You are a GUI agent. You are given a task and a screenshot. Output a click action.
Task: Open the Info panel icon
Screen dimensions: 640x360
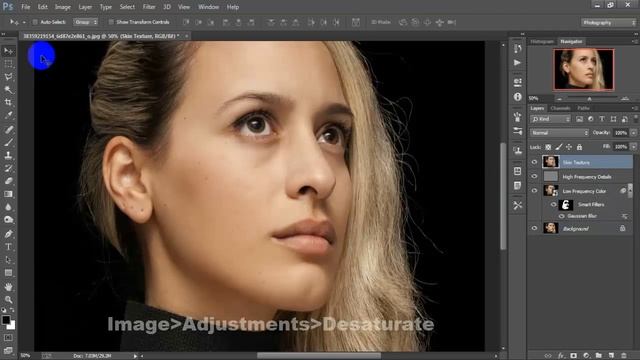[x=518, y=97]
